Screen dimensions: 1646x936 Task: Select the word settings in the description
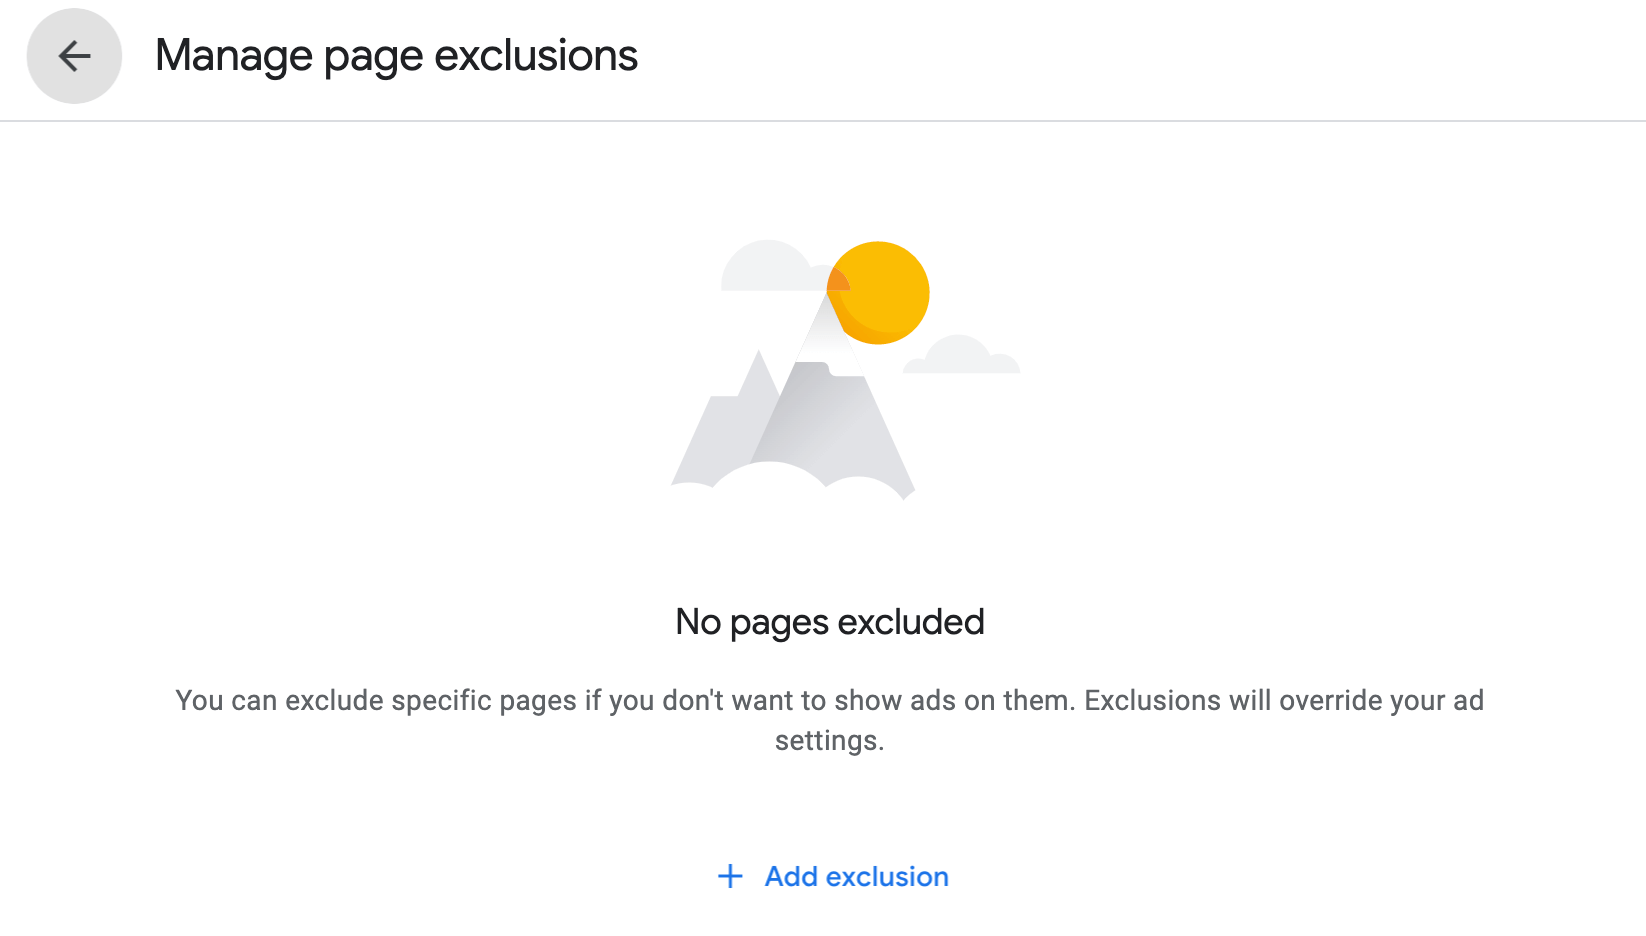point(828,740)
